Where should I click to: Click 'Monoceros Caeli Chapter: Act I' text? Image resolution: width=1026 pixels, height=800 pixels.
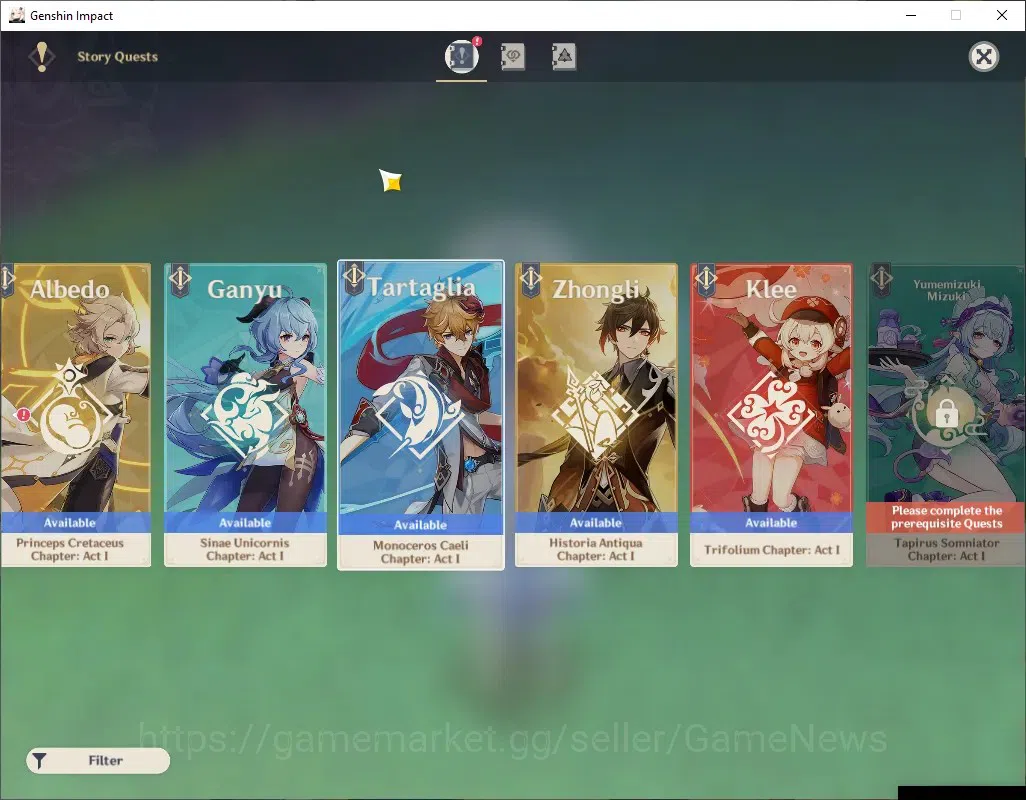[x=421, y=552]
